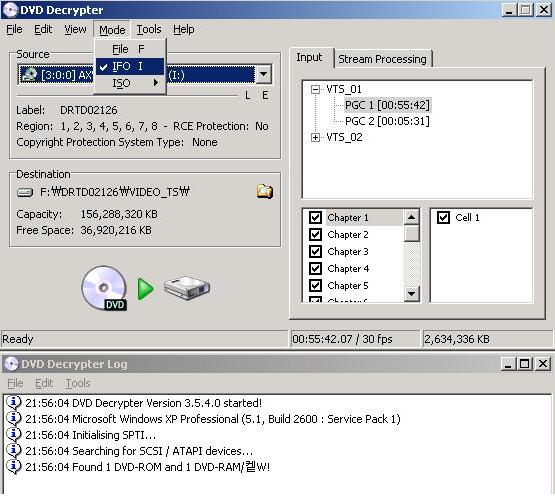
Task: Click the hard drive destination icon
Action: point(187,288)
